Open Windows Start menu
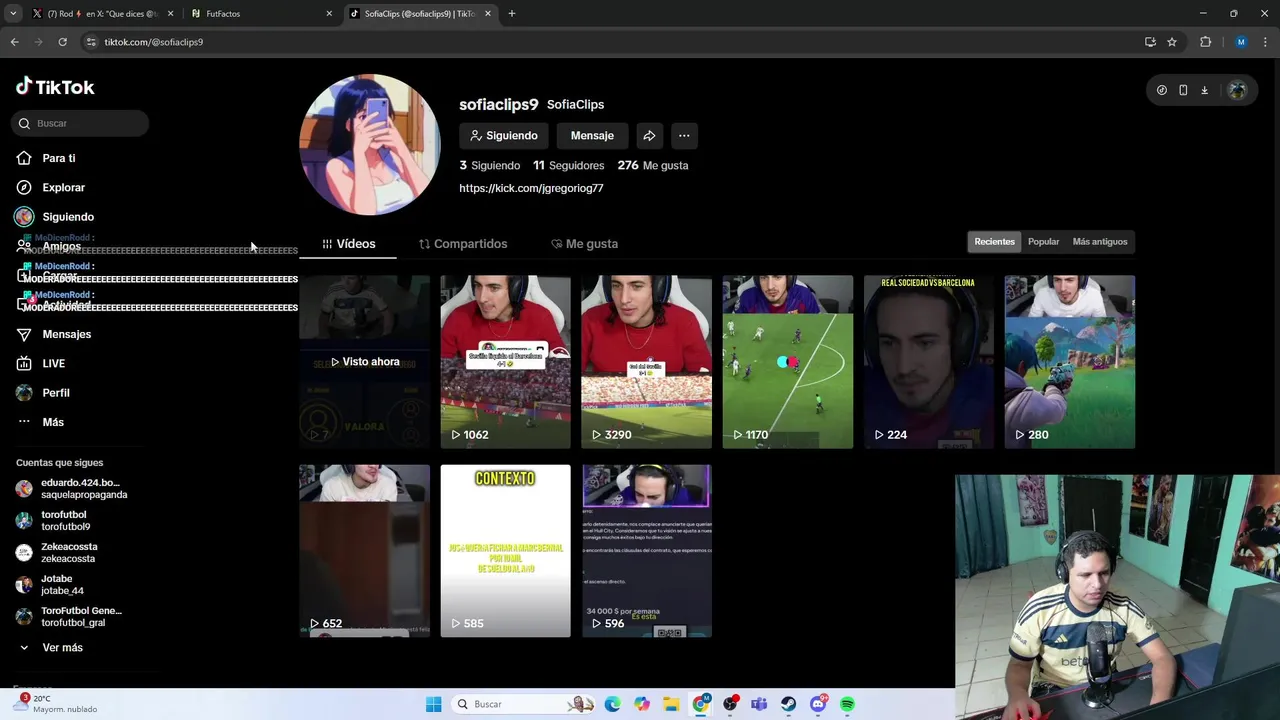This screenshot has width=1280, height=720. coord(433,704)
